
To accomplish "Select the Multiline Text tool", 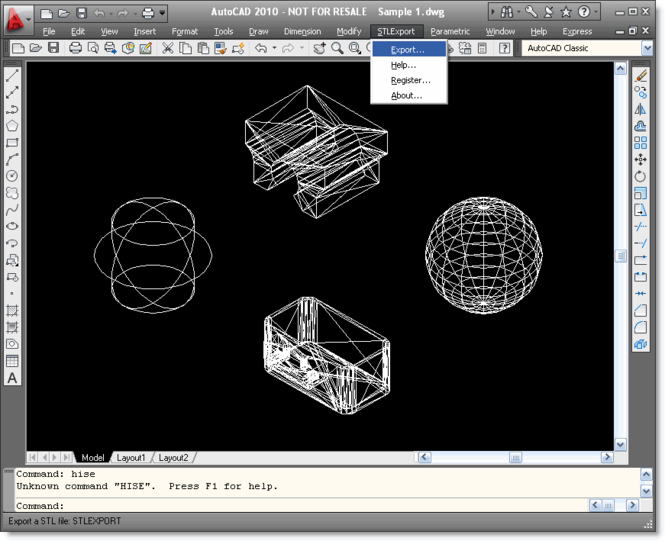I will 12,378.
